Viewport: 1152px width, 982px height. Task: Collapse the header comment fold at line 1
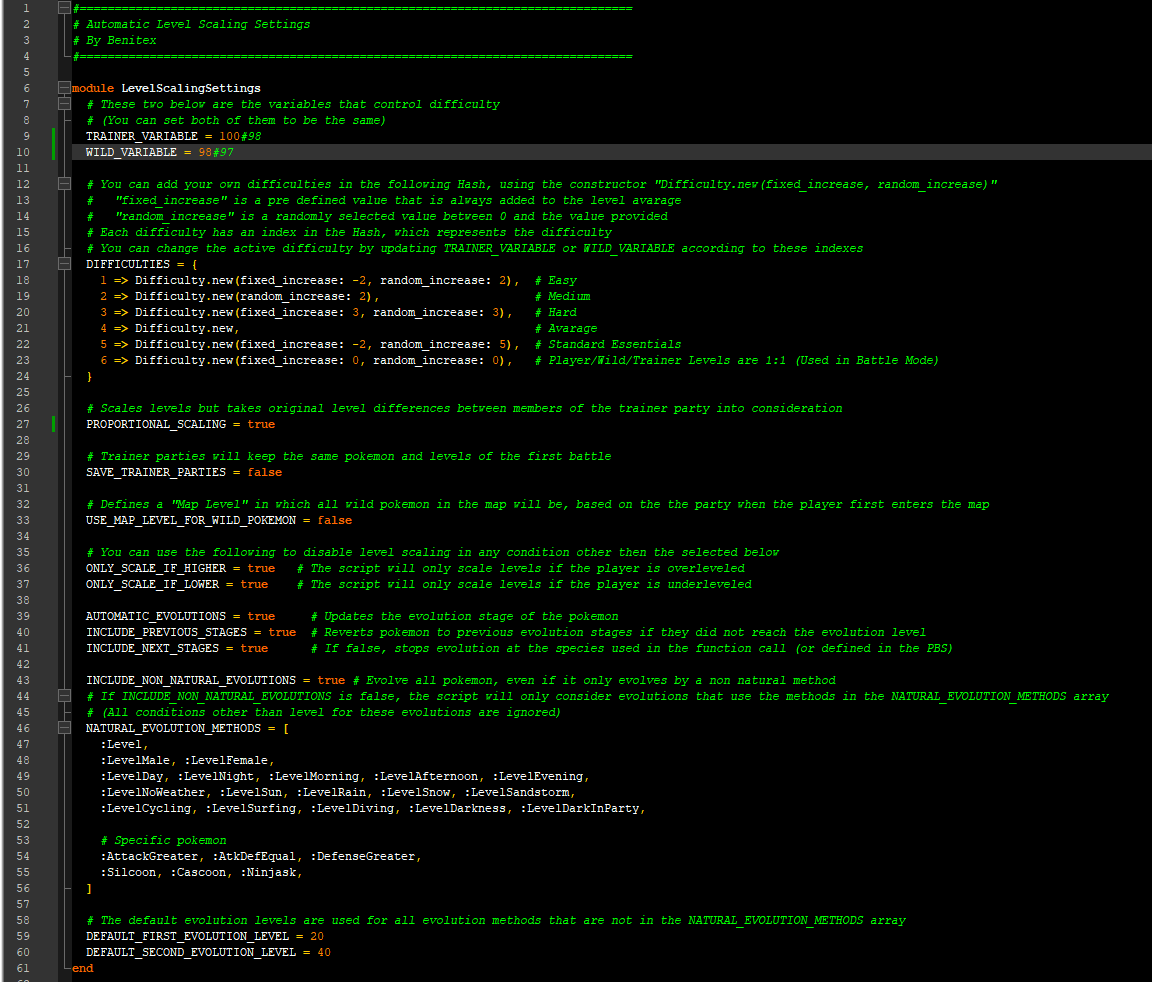coord(65,8)
